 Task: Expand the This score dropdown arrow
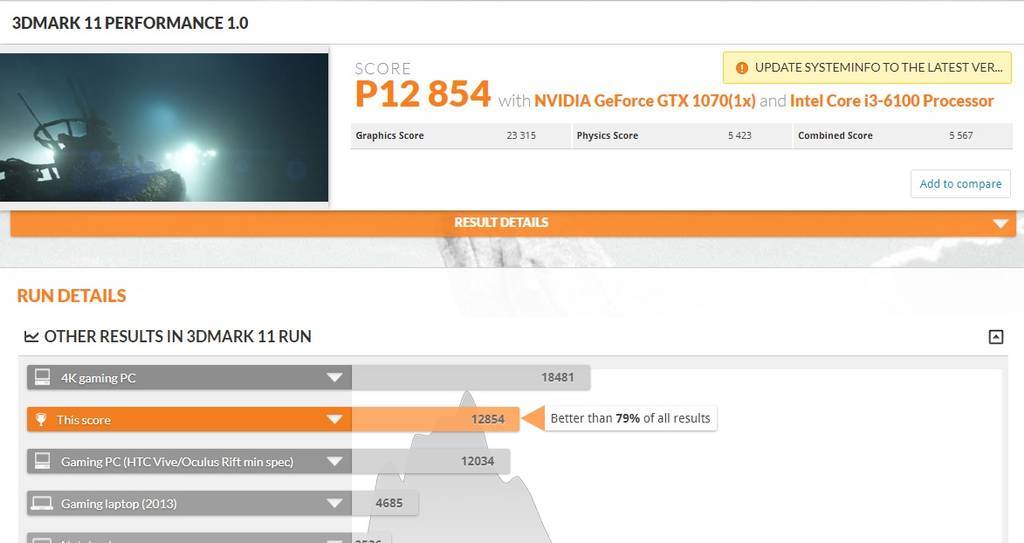(334, 420)
